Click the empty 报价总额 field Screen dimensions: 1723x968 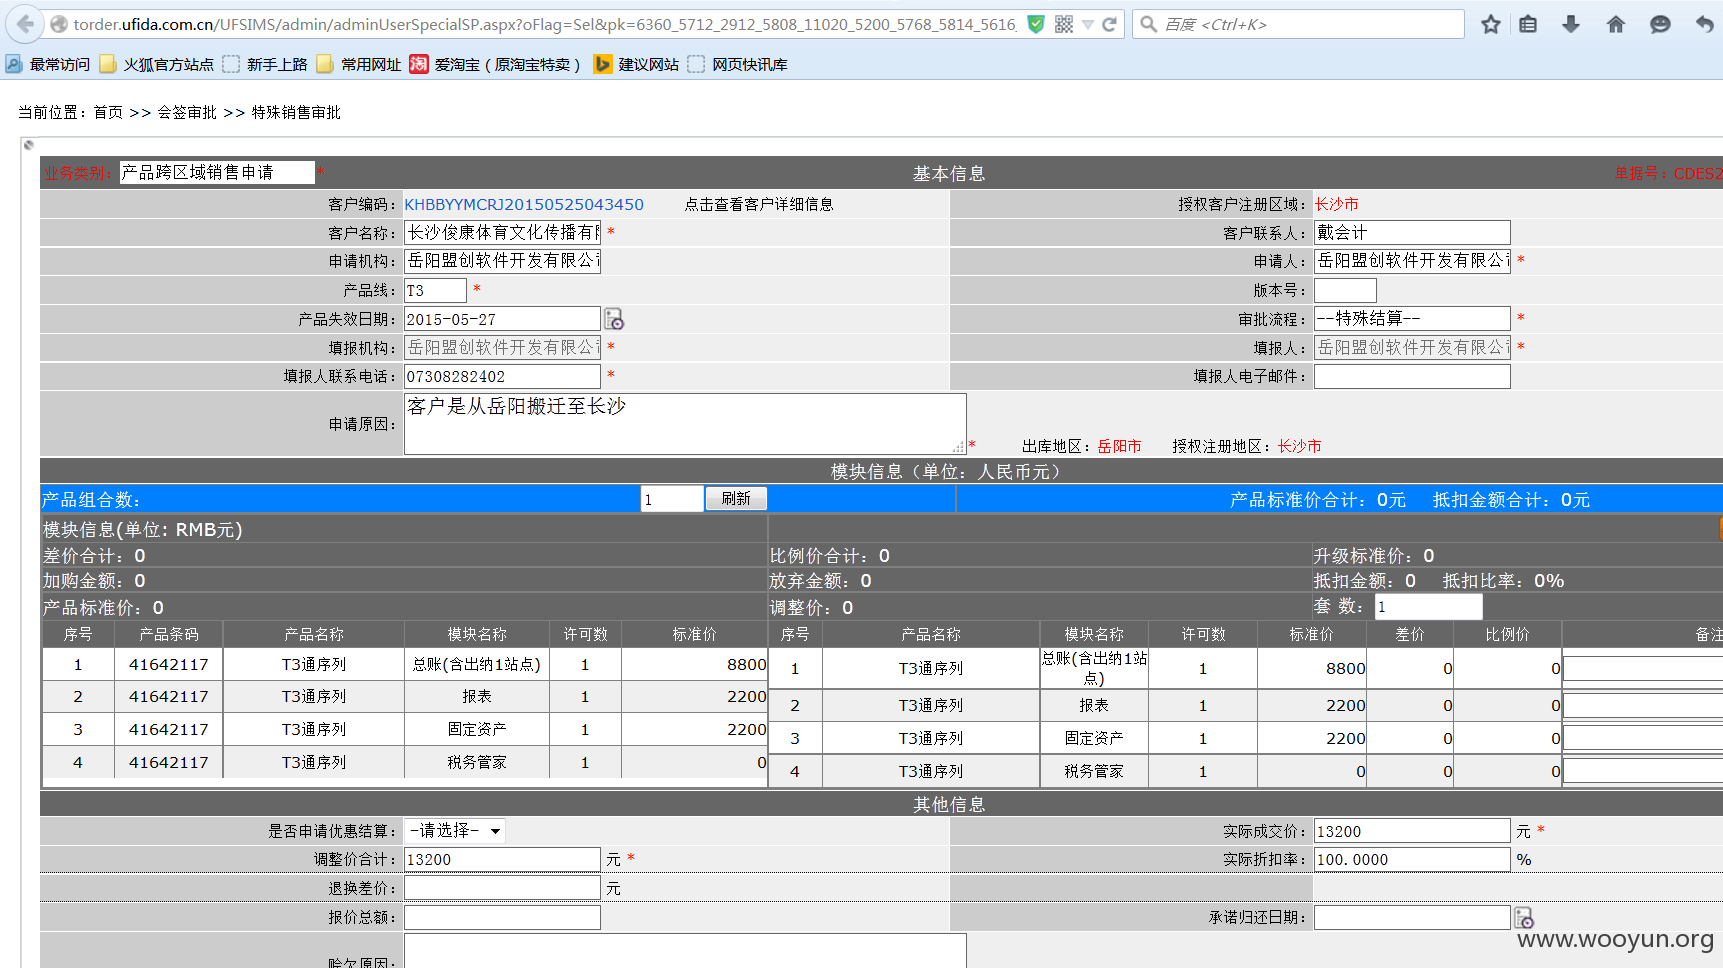coord(502,917)
